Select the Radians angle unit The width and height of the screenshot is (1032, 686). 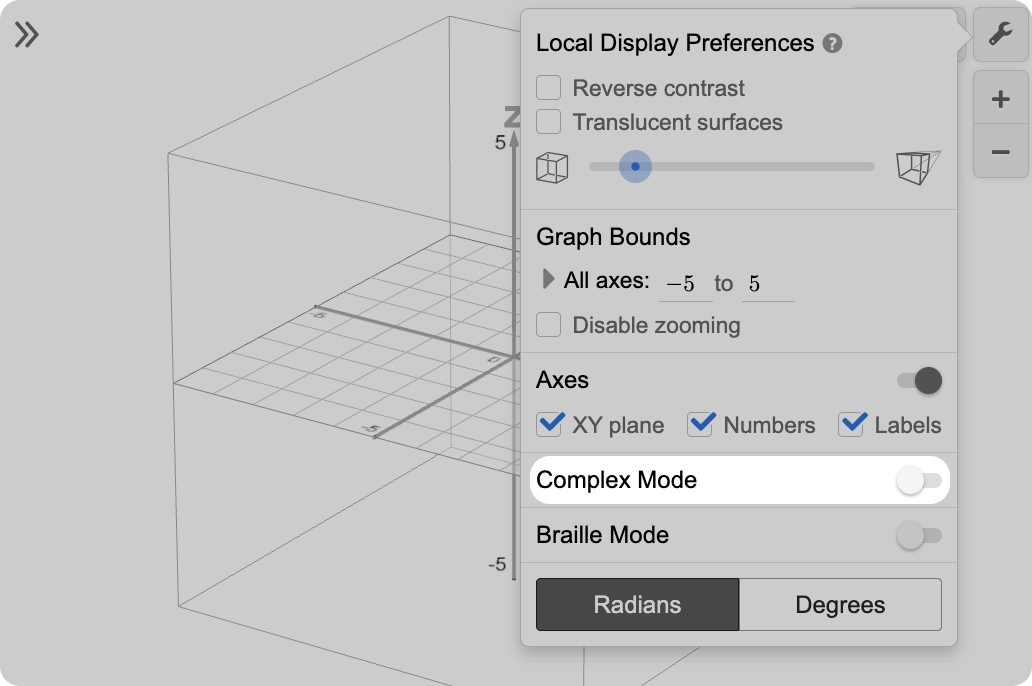pyautogui.click(x=637, y=605)
